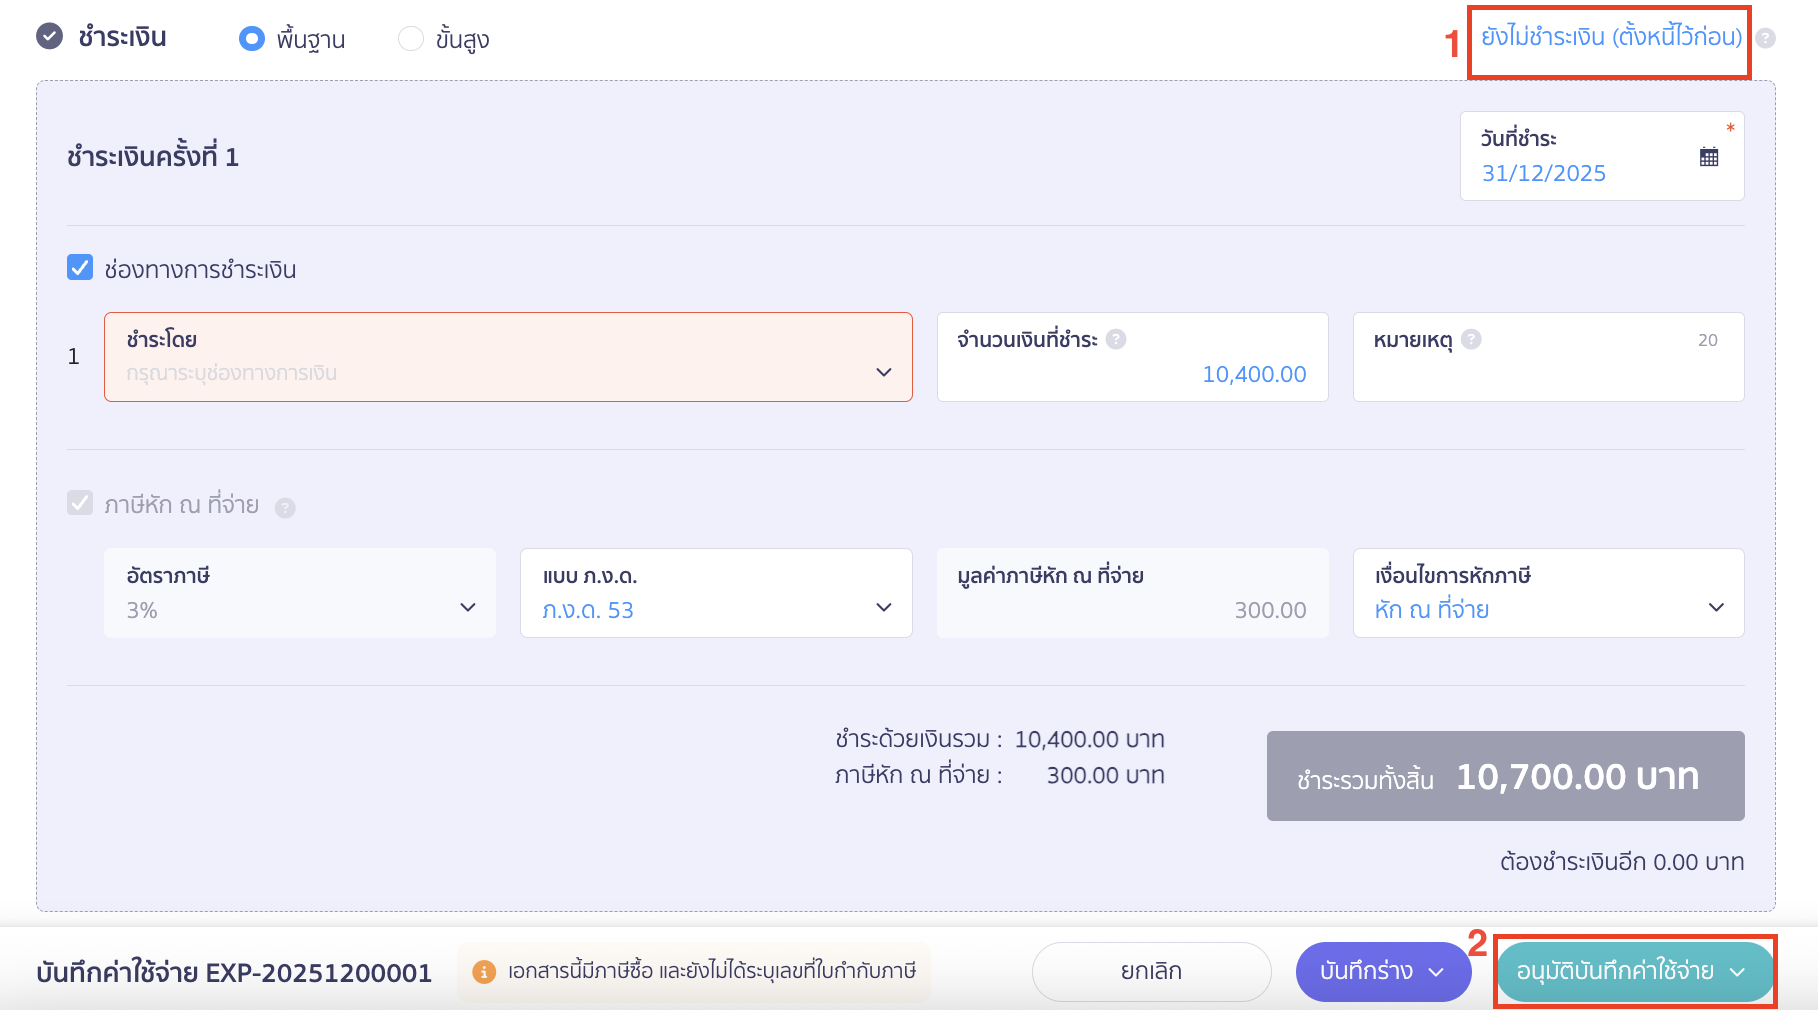Click the บันทึกร่าง save draft button
This screenshot has width=1818, height=1010.
click(x=1383, y=971)
